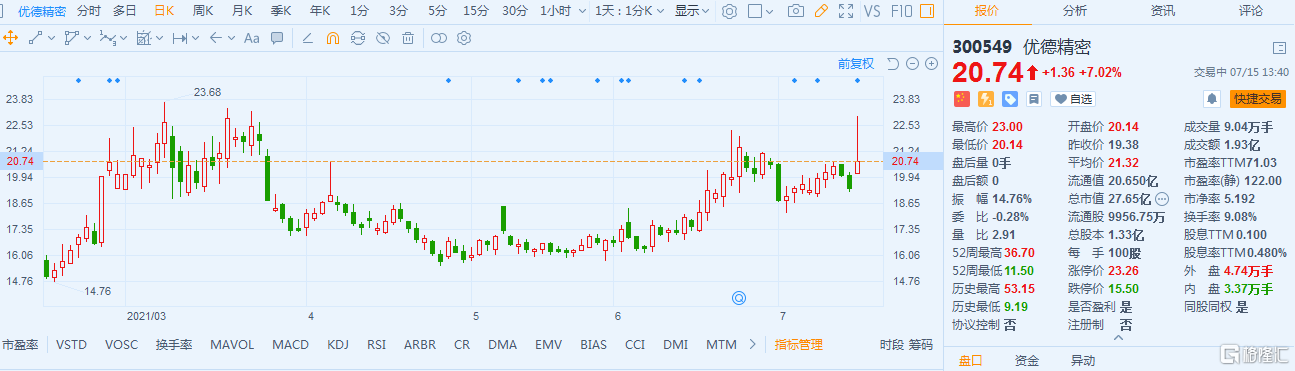Switch to the 分析 tab
Screen dimensions: 1295x371
click(1075, 11)
